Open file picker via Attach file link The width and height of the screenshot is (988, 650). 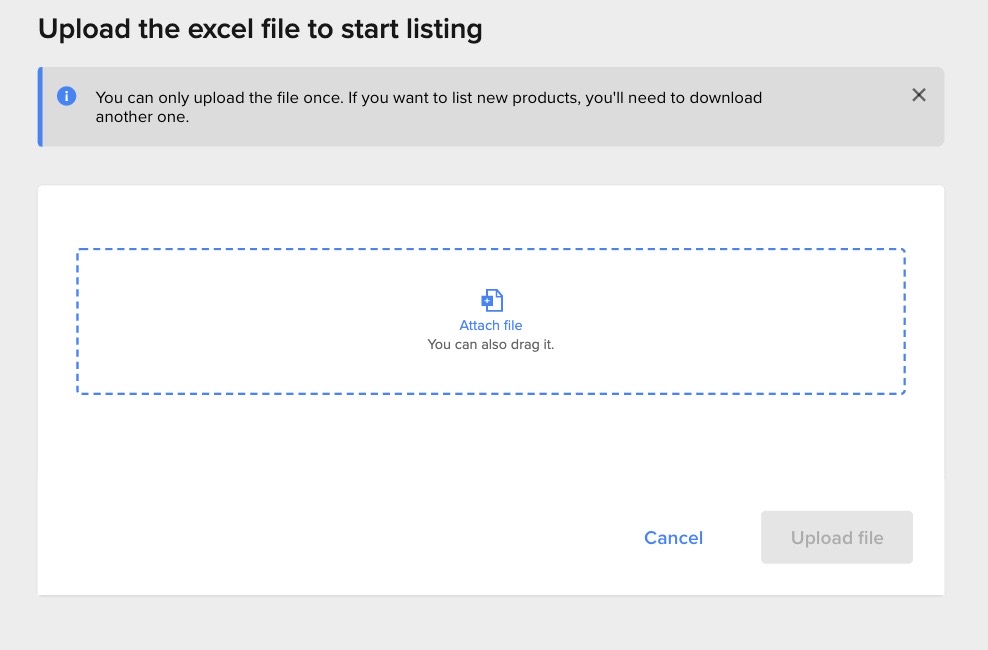pos(490,325)
